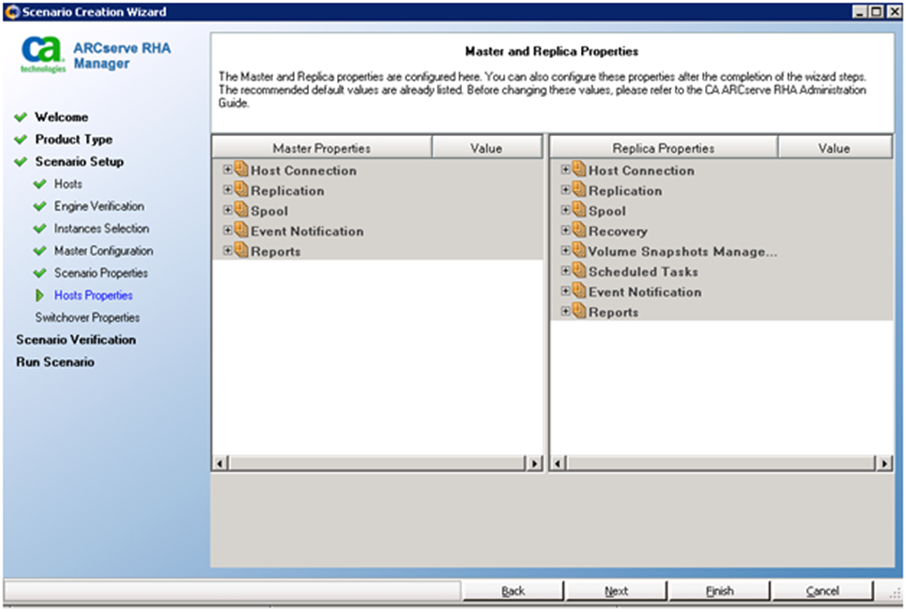Click the Master Host Connection folder icon

tap(241, 169)
